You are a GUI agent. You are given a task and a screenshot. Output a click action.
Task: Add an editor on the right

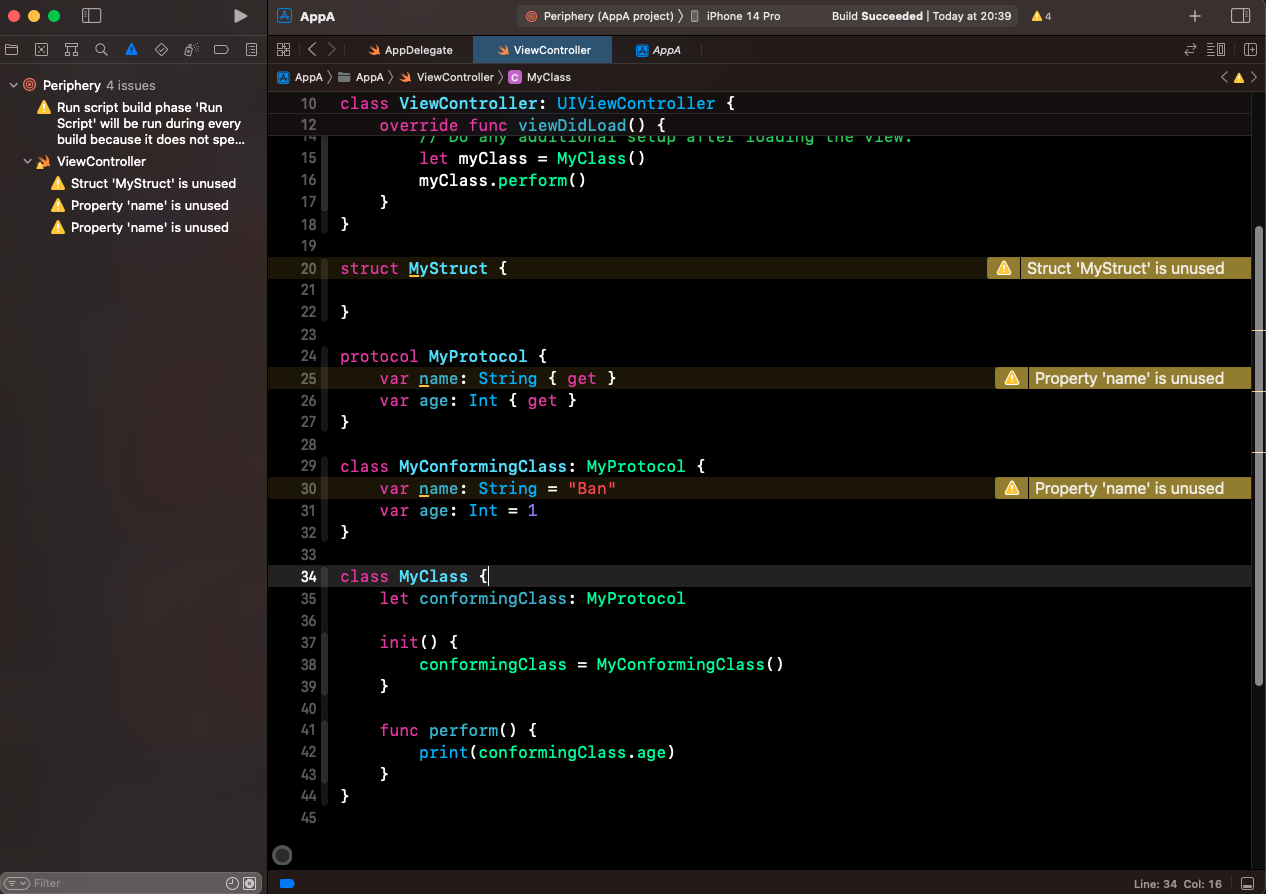1250,49
